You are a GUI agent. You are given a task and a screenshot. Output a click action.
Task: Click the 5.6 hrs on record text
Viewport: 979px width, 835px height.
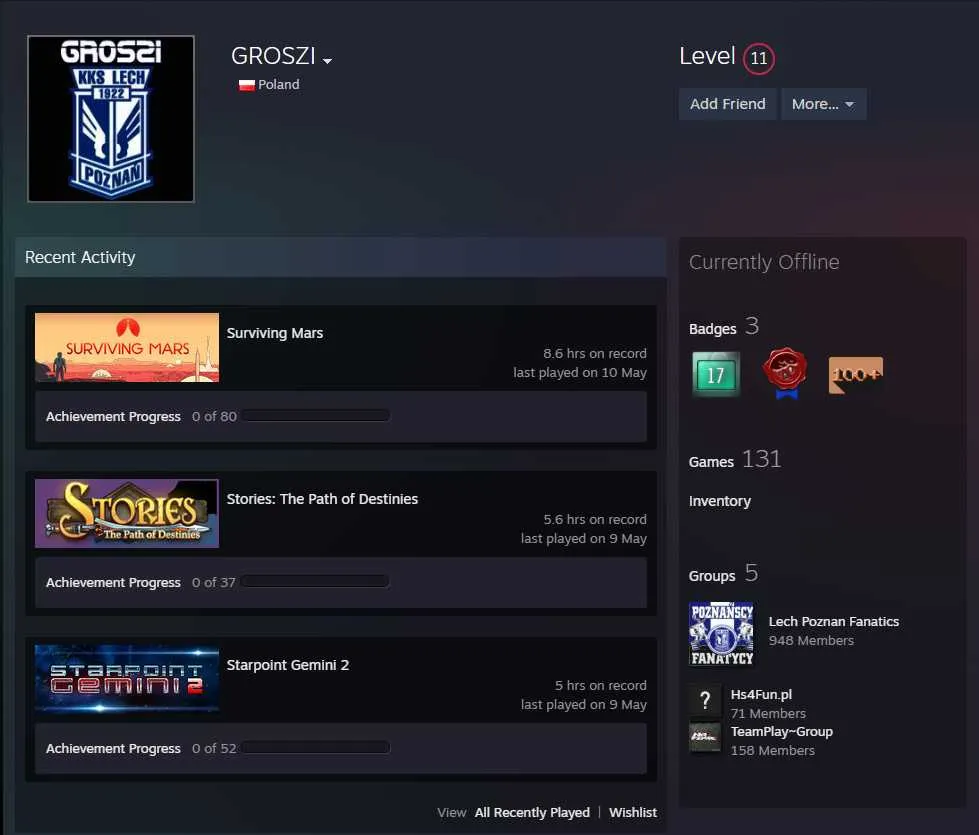click(x=594, y=520)
